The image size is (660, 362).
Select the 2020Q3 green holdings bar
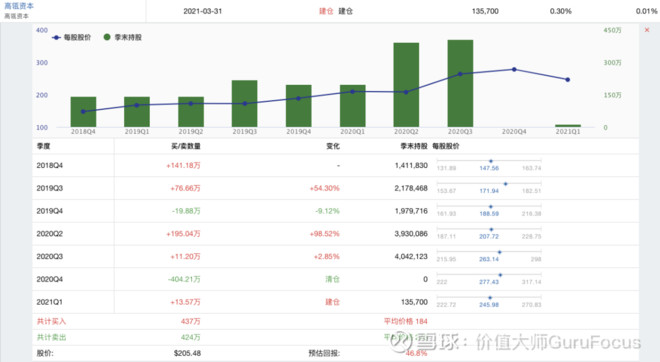pyautogui.click(x=460, y=83)
